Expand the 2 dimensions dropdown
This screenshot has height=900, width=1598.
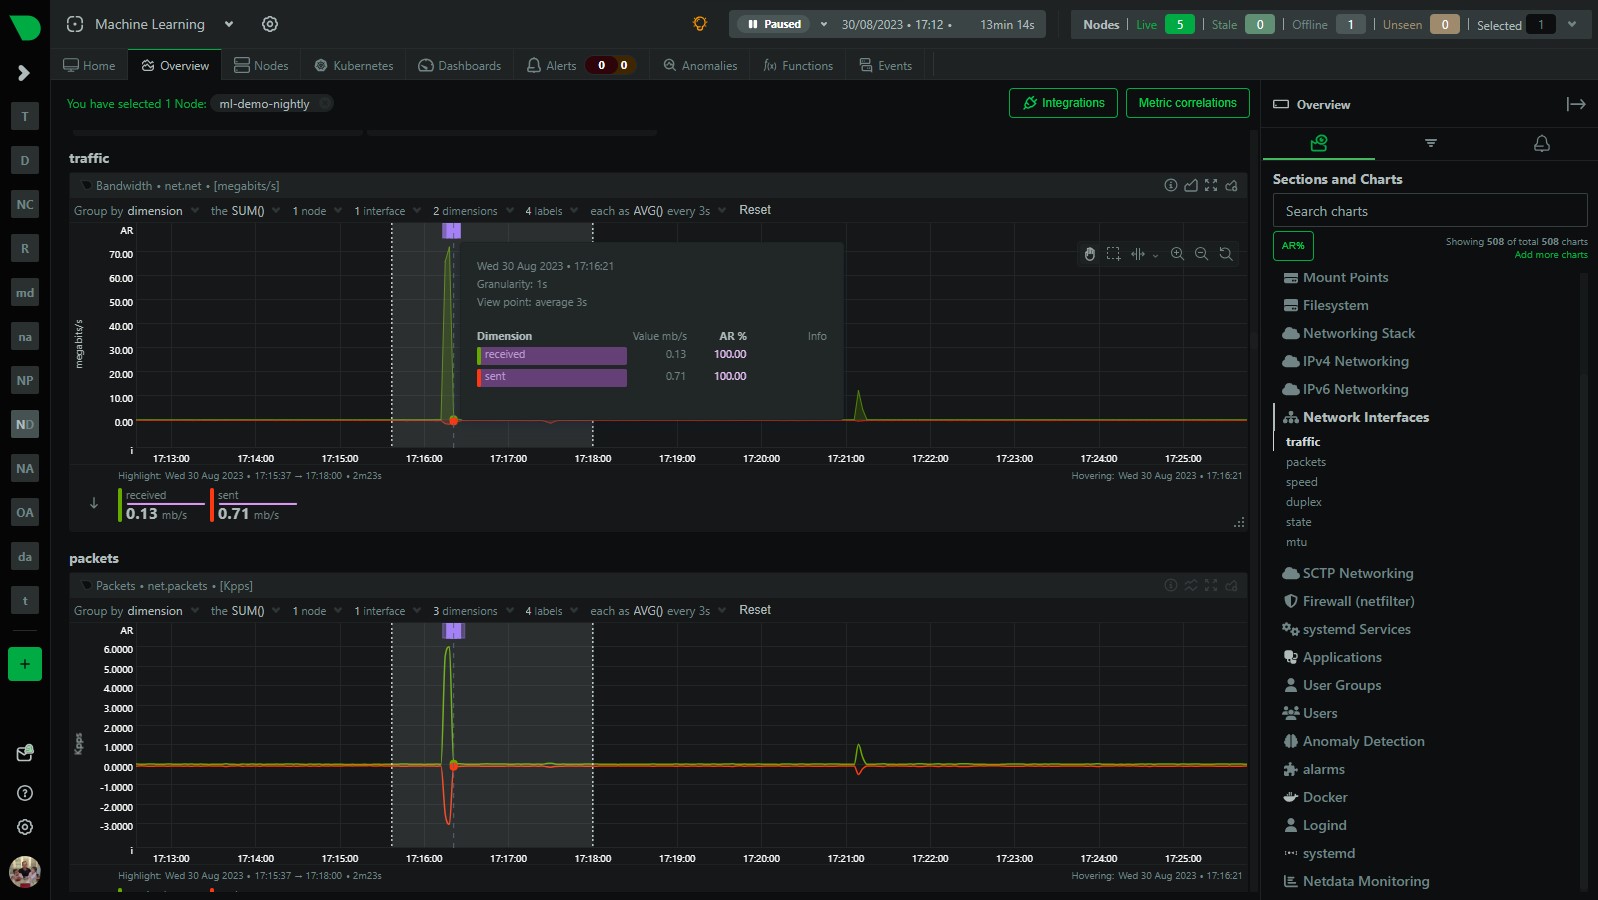coord(474,211)
